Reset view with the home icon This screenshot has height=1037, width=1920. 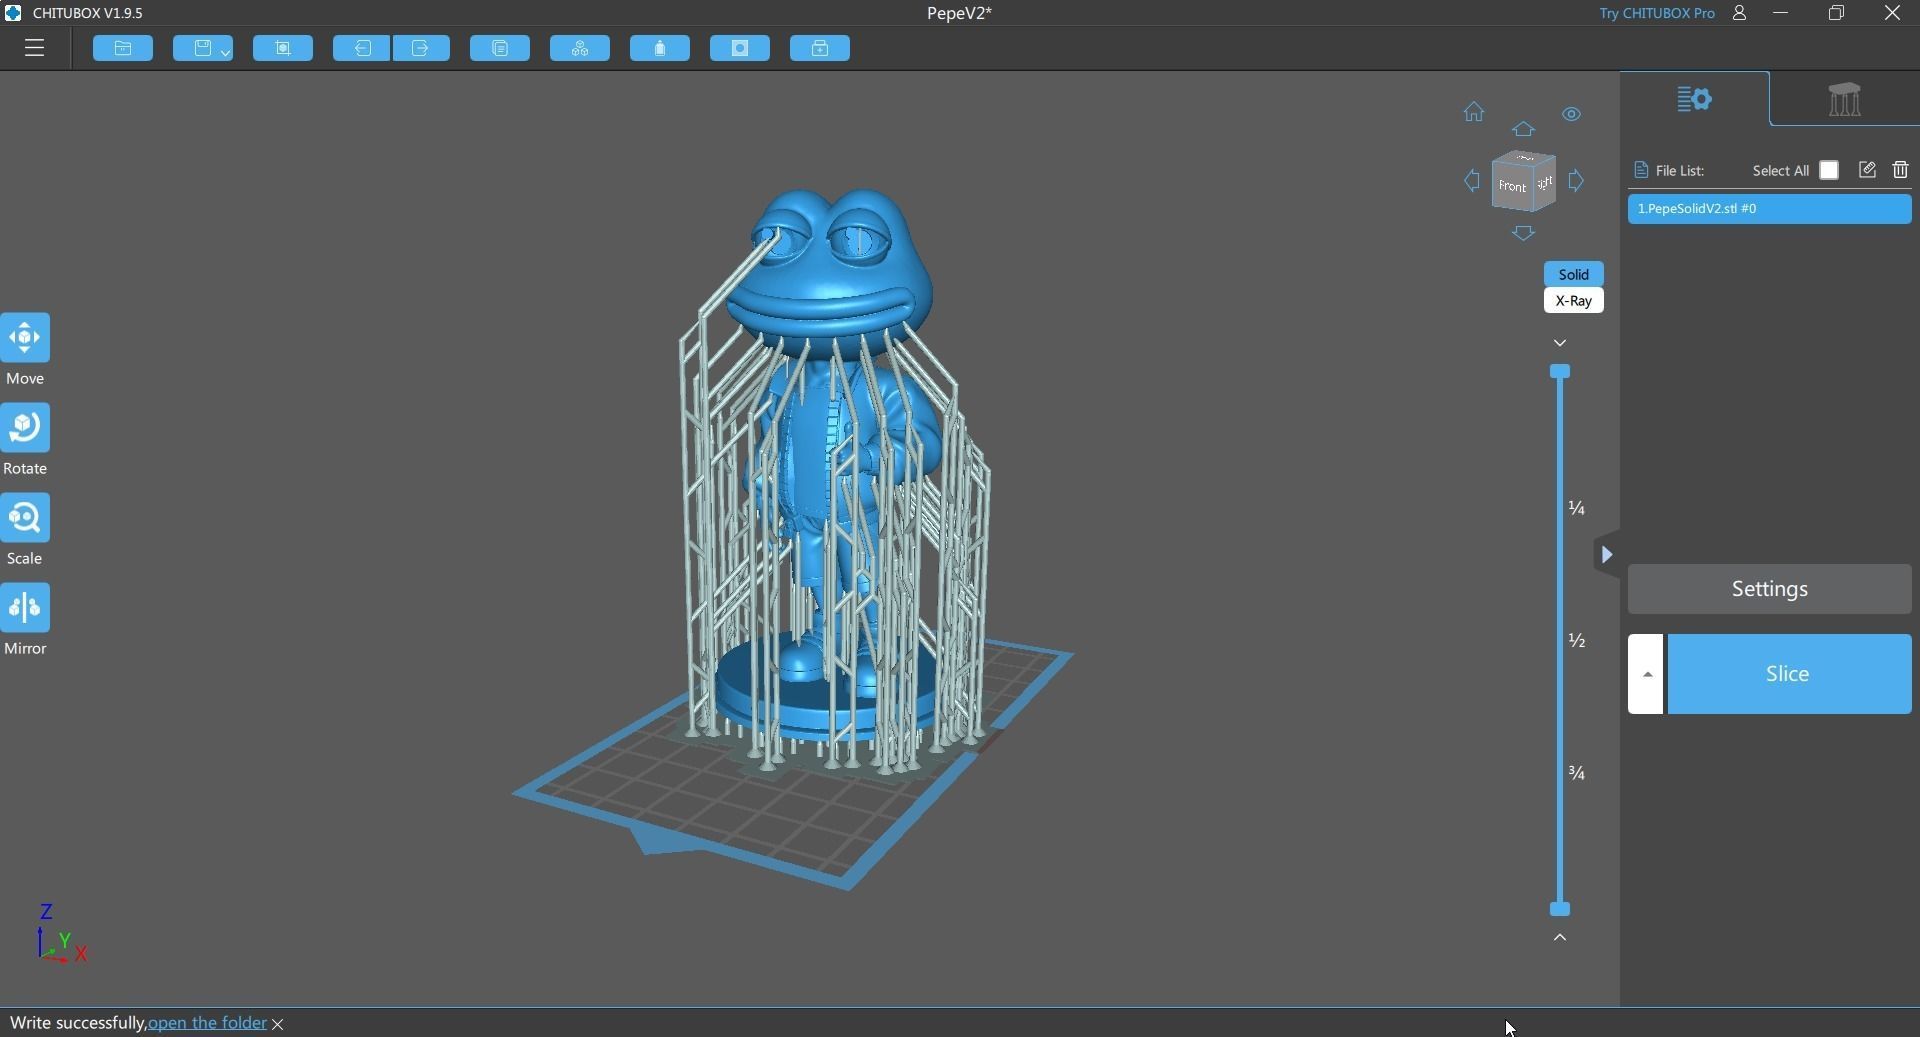click(1474, 112)
